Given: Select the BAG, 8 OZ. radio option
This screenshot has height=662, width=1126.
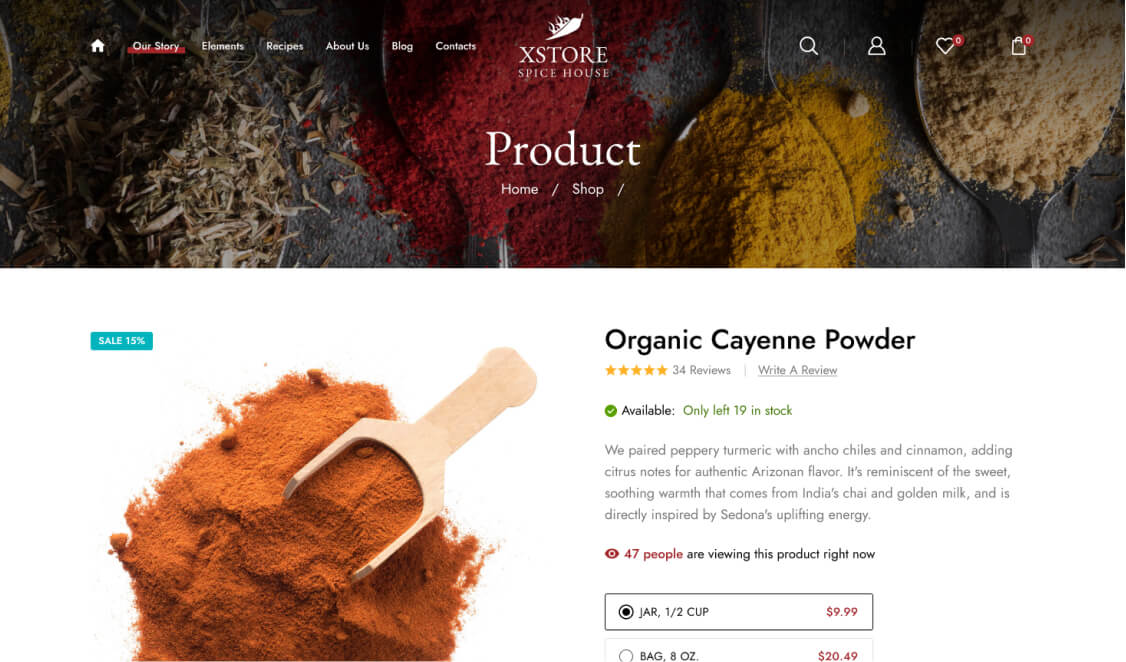Looking at the screenshot, I should (626, 656).
